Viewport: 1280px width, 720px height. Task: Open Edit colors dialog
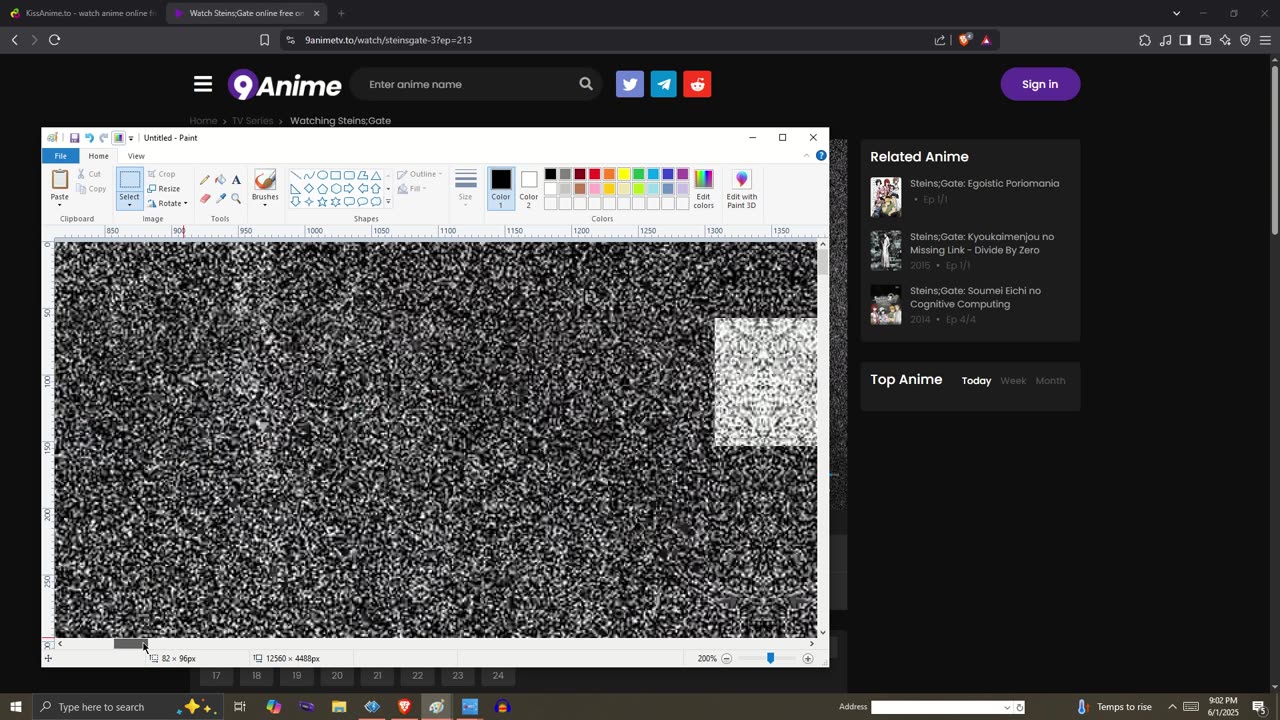[704, 189]
